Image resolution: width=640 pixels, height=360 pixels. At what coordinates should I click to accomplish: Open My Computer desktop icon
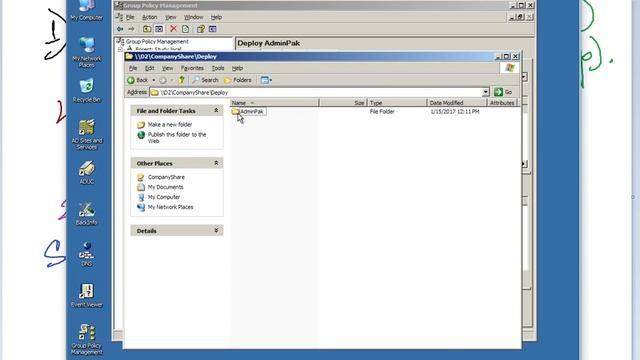pyautogui.click(x=87, y=10)
